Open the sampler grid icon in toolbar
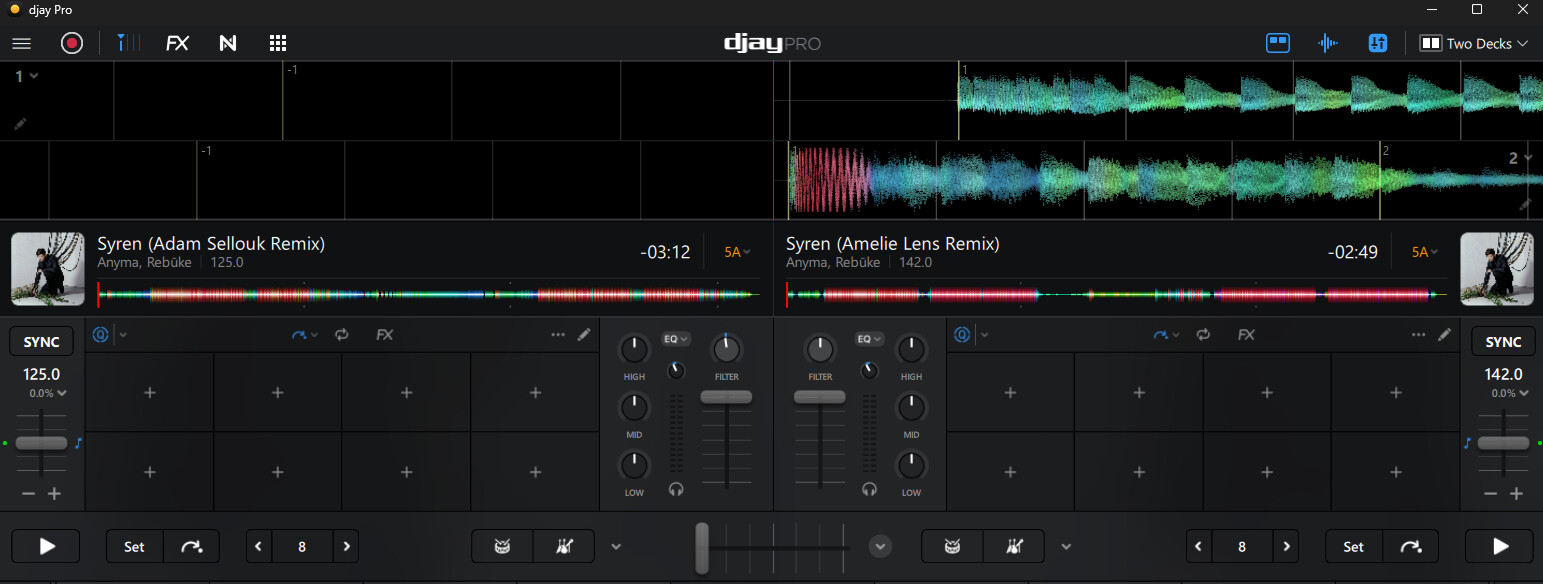Viewport: 1543px width, 584px height. pyautogui.click(x=278, y=43)
